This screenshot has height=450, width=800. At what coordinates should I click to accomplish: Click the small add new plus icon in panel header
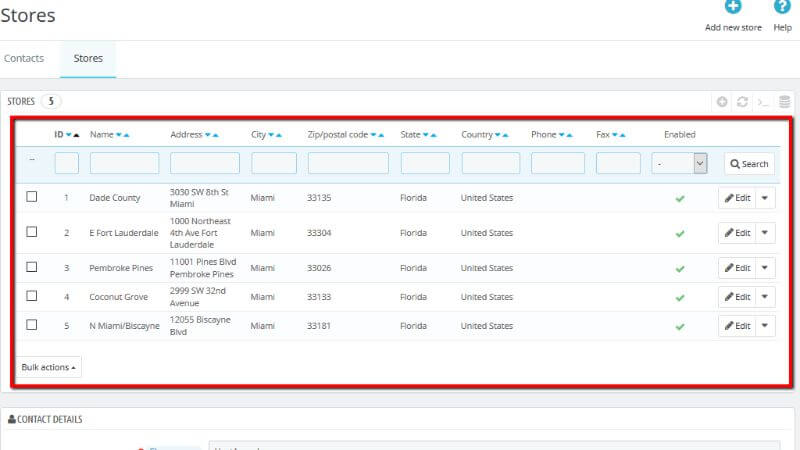(722, 102)
